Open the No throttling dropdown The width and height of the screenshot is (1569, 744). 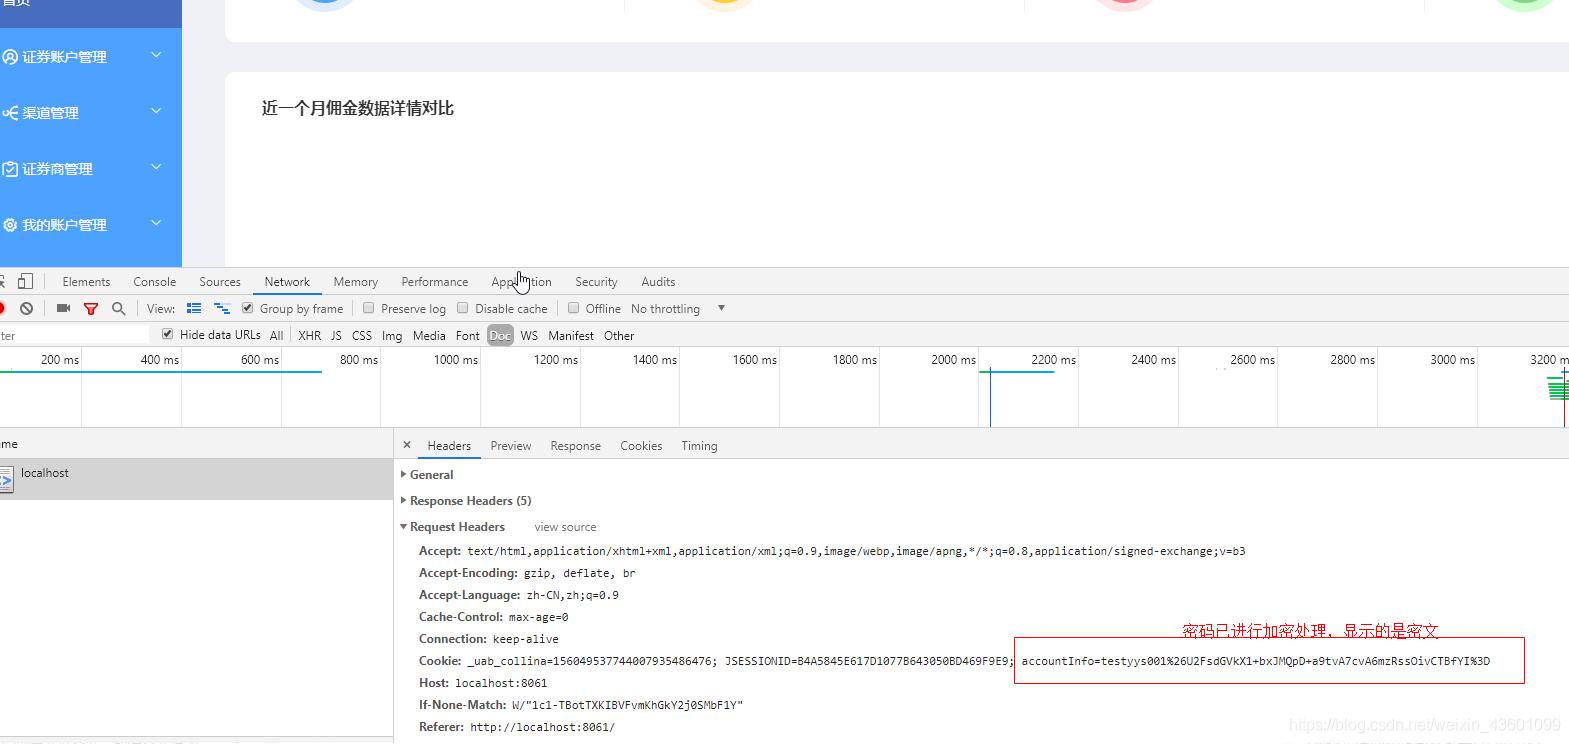click(678, 309)
